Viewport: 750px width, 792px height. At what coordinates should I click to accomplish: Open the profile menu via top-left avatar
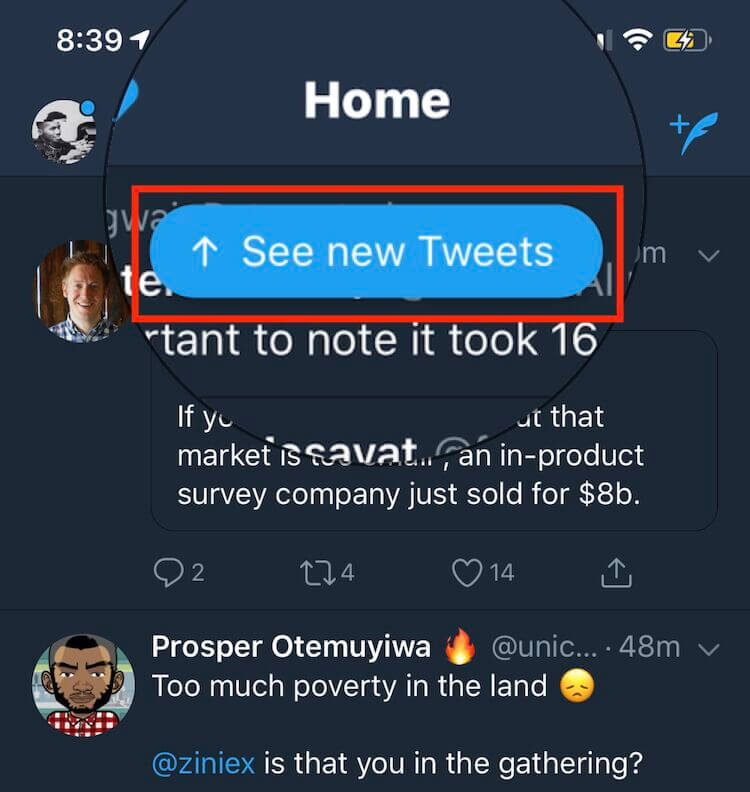pyautogui.click(x=64, y=132)
